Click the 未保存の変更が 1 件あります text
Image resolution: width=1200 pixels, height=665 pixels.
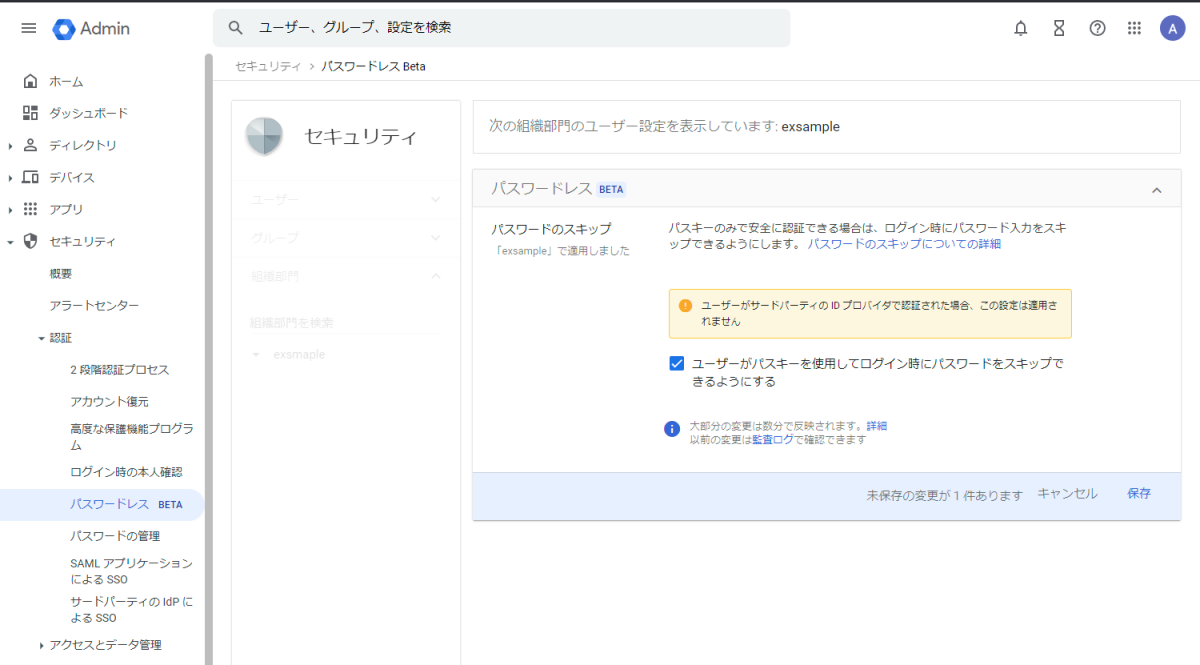click(x=945, y=495)
